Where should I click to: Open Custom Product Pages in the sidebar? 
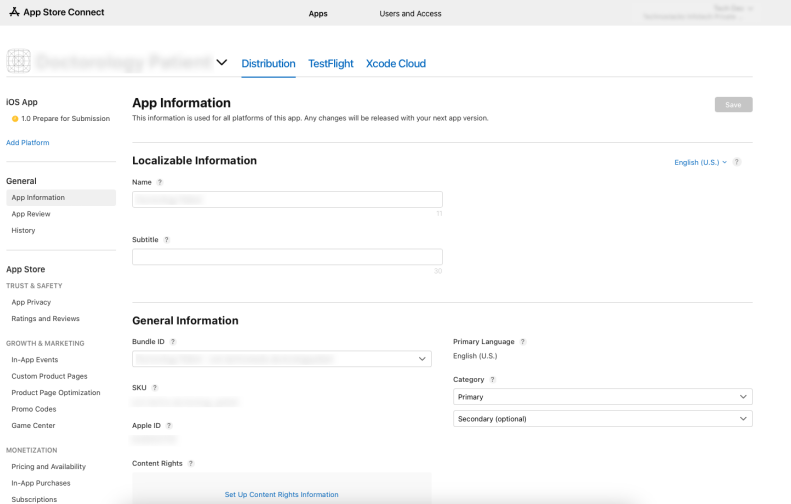pos(49,376)
